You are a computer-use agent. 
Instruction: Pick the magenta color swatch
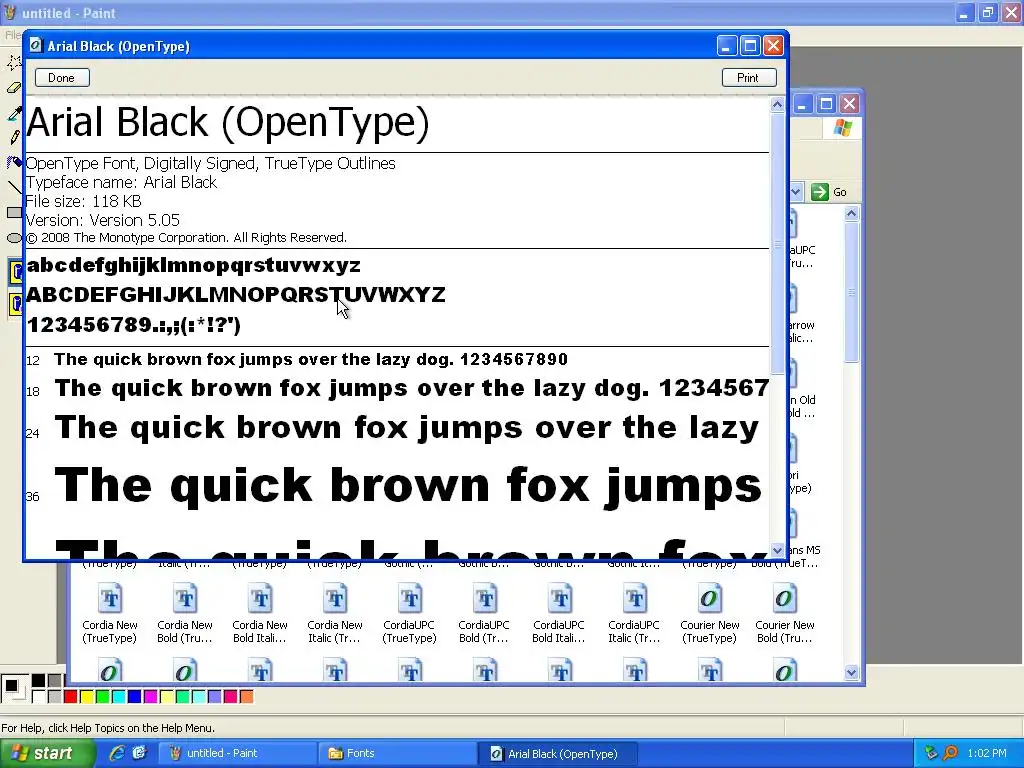point(151,697)
